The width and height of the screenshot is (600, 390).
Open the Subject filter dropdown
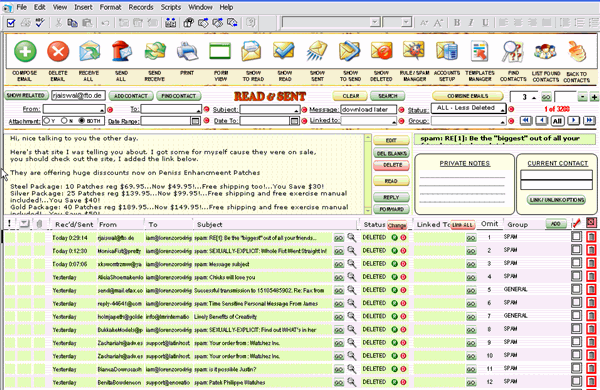click(x=297, y=111)
